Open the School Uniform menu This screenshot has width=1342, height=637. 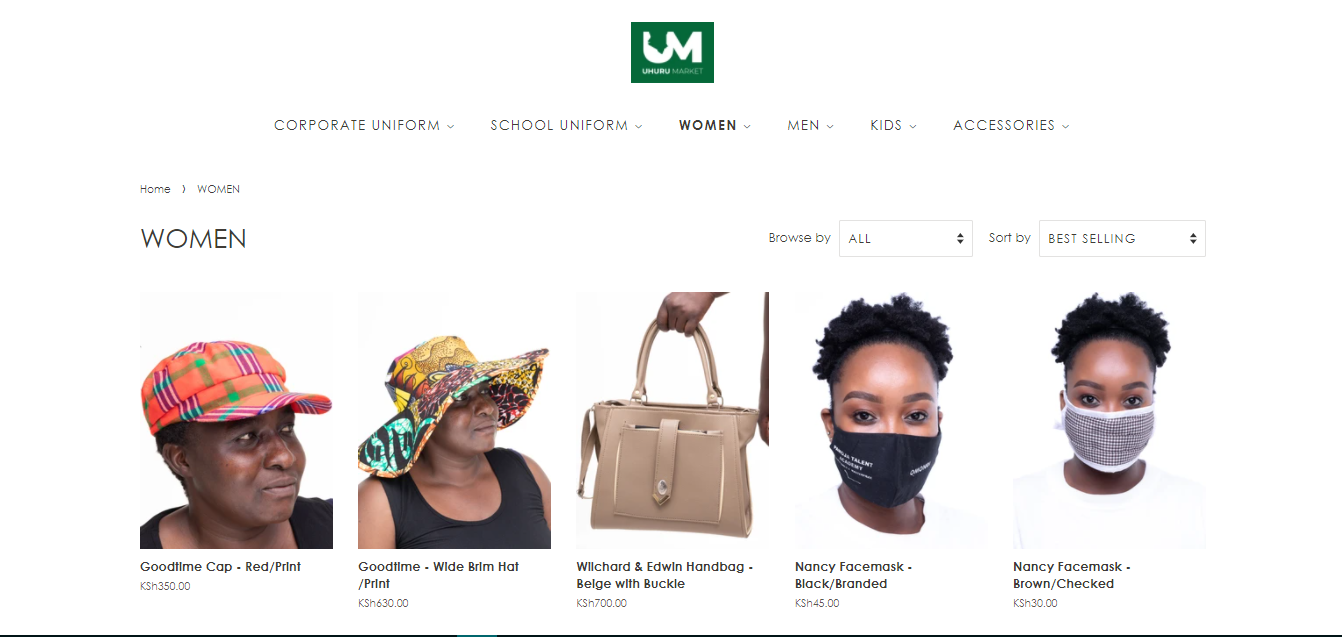coord(566,125)
